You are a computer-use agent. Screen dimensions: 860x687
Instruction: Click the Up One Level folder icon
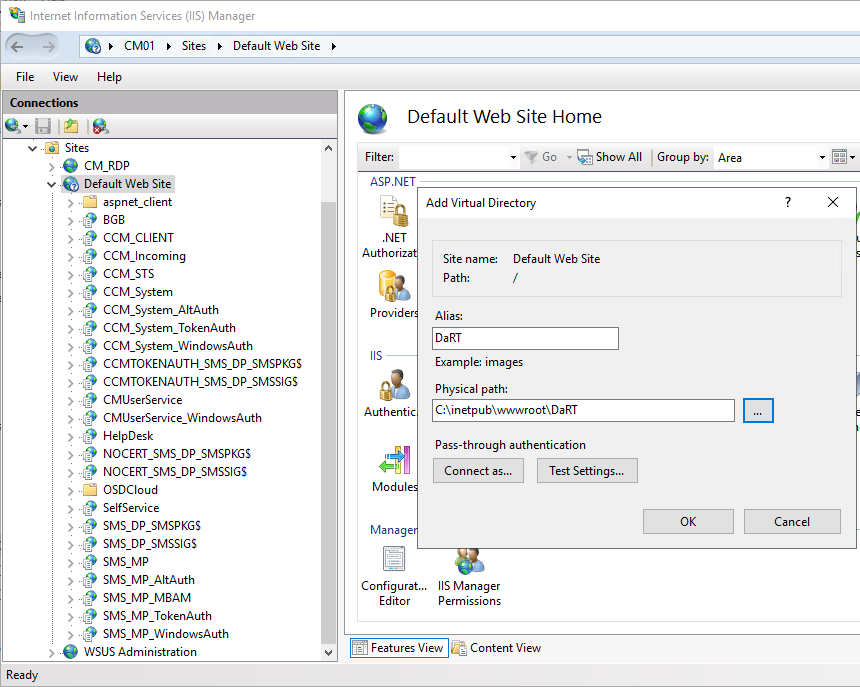71,126
